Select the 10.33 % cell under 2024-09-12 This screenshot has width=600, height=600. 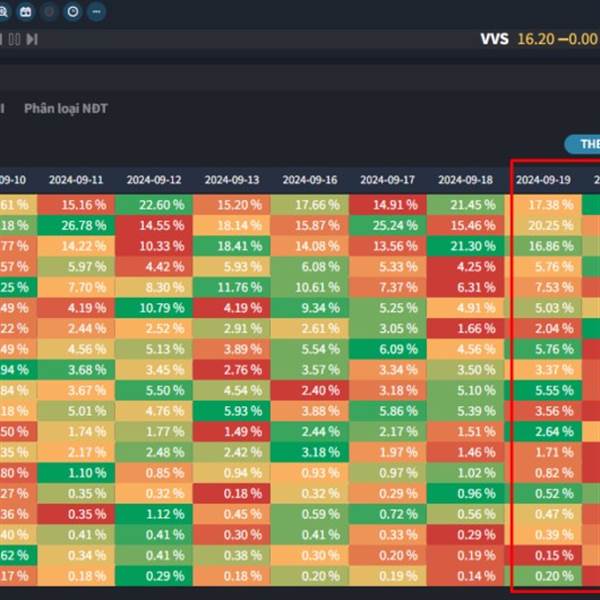[x=154, y=246]
